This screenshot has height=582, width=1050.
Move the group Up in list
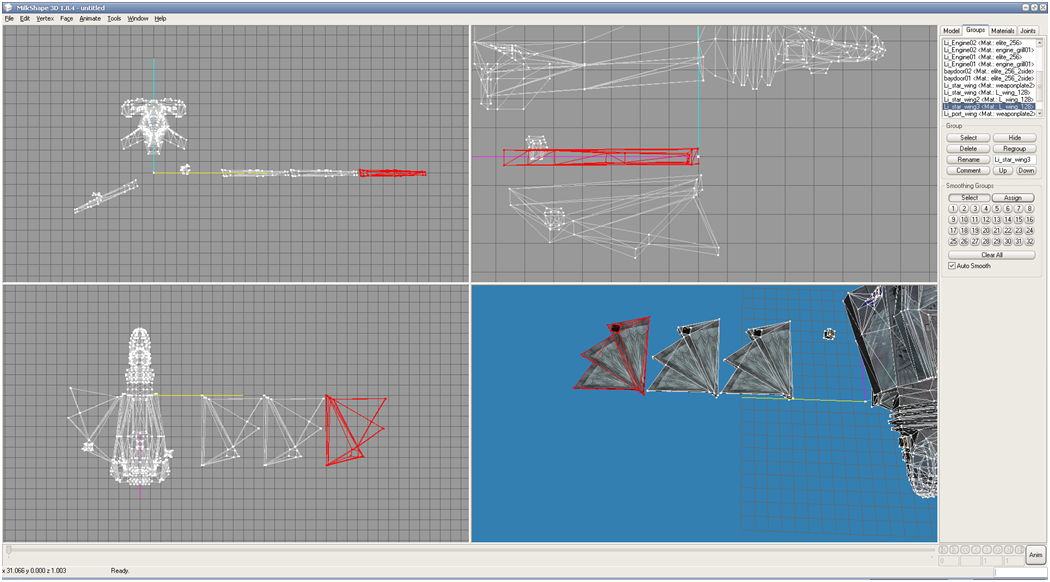(1002, 171)
